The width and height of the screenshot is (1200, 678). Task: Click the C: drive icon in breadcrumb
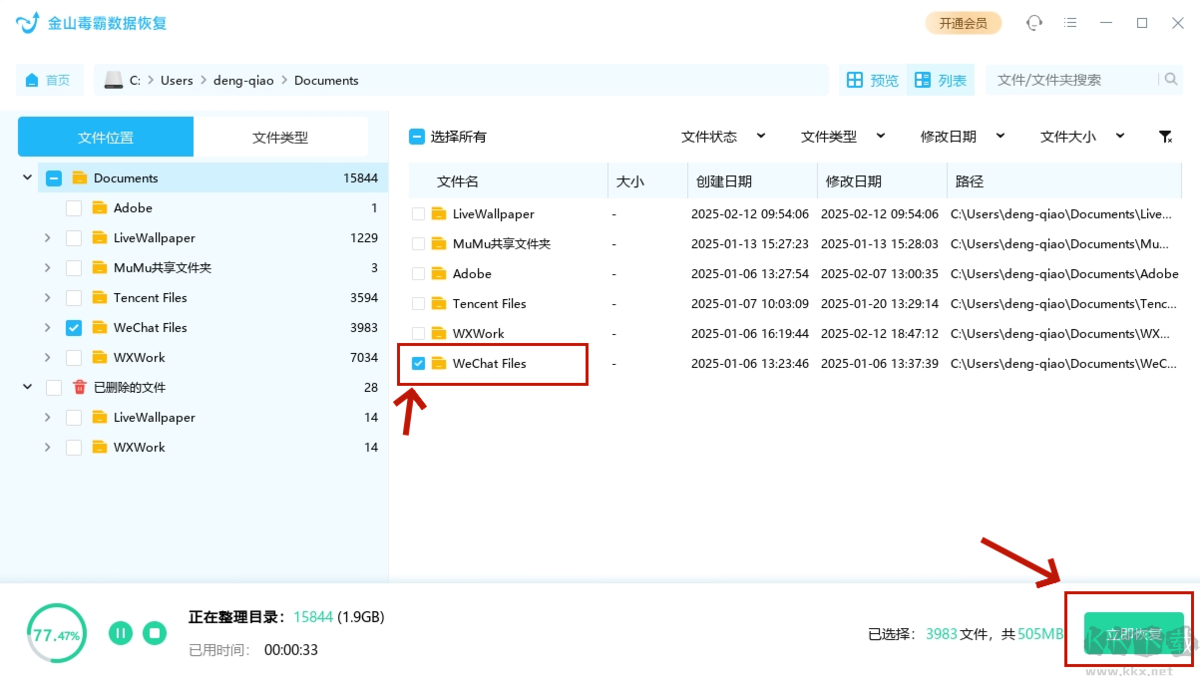pos(114,80)
